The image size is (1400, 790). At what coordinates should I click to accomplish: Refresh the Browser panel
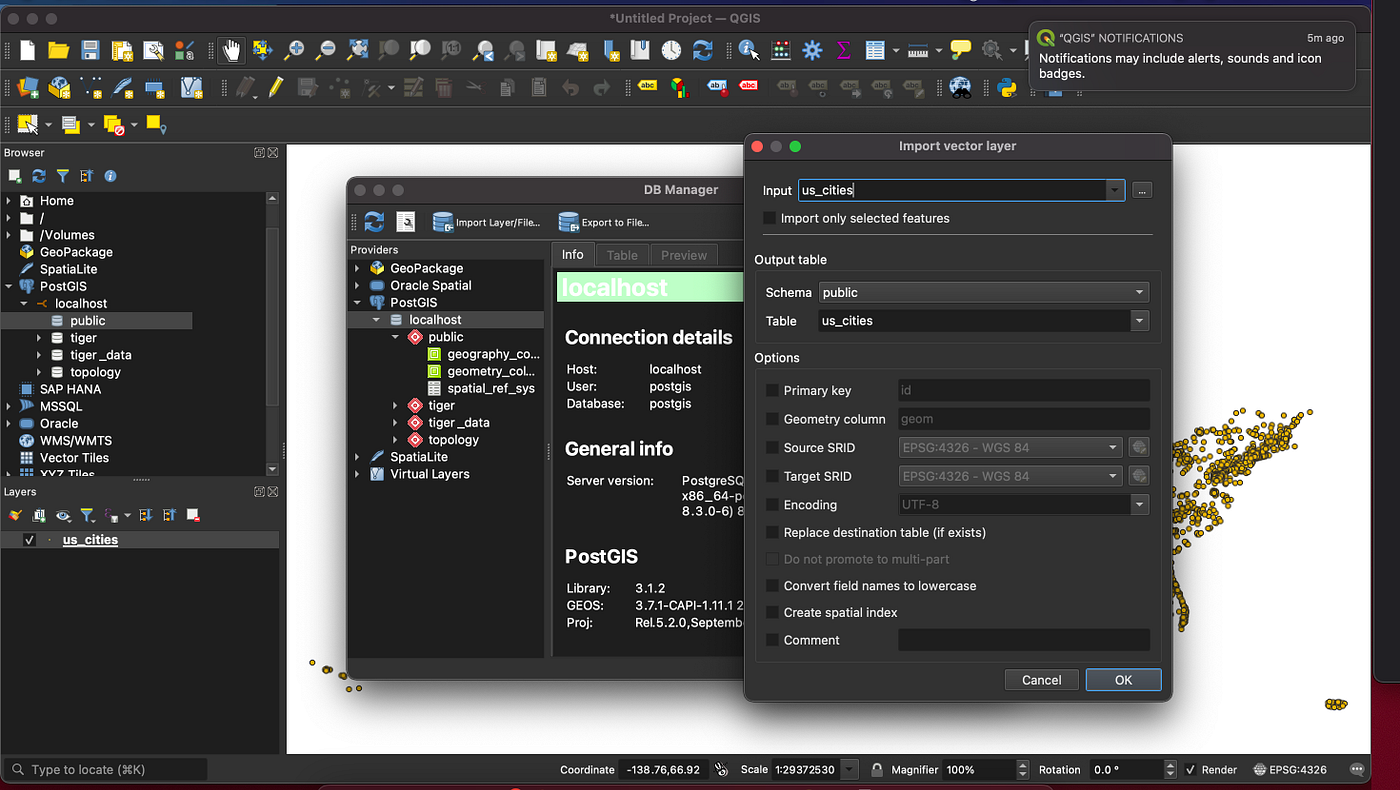[x=39, y=176]
